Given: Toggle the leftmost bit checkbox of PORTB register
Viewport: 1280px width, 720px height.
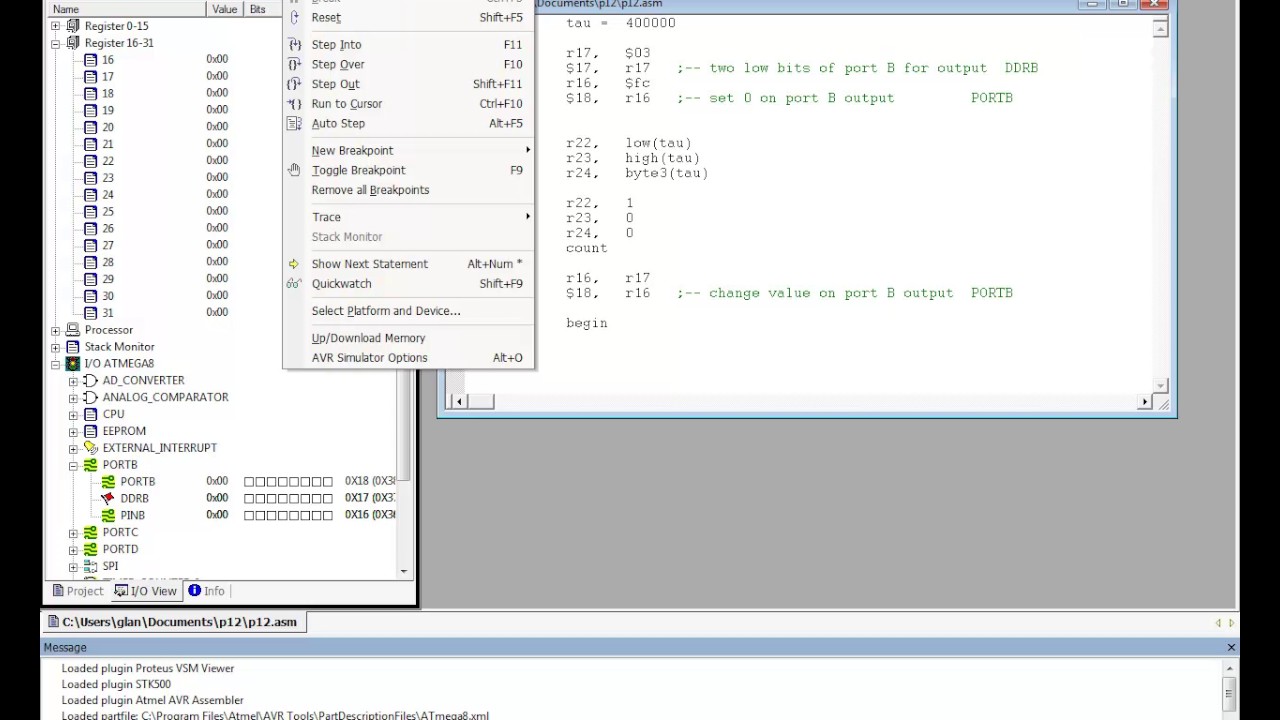Looking at the screenshot, I should point(249,482).
